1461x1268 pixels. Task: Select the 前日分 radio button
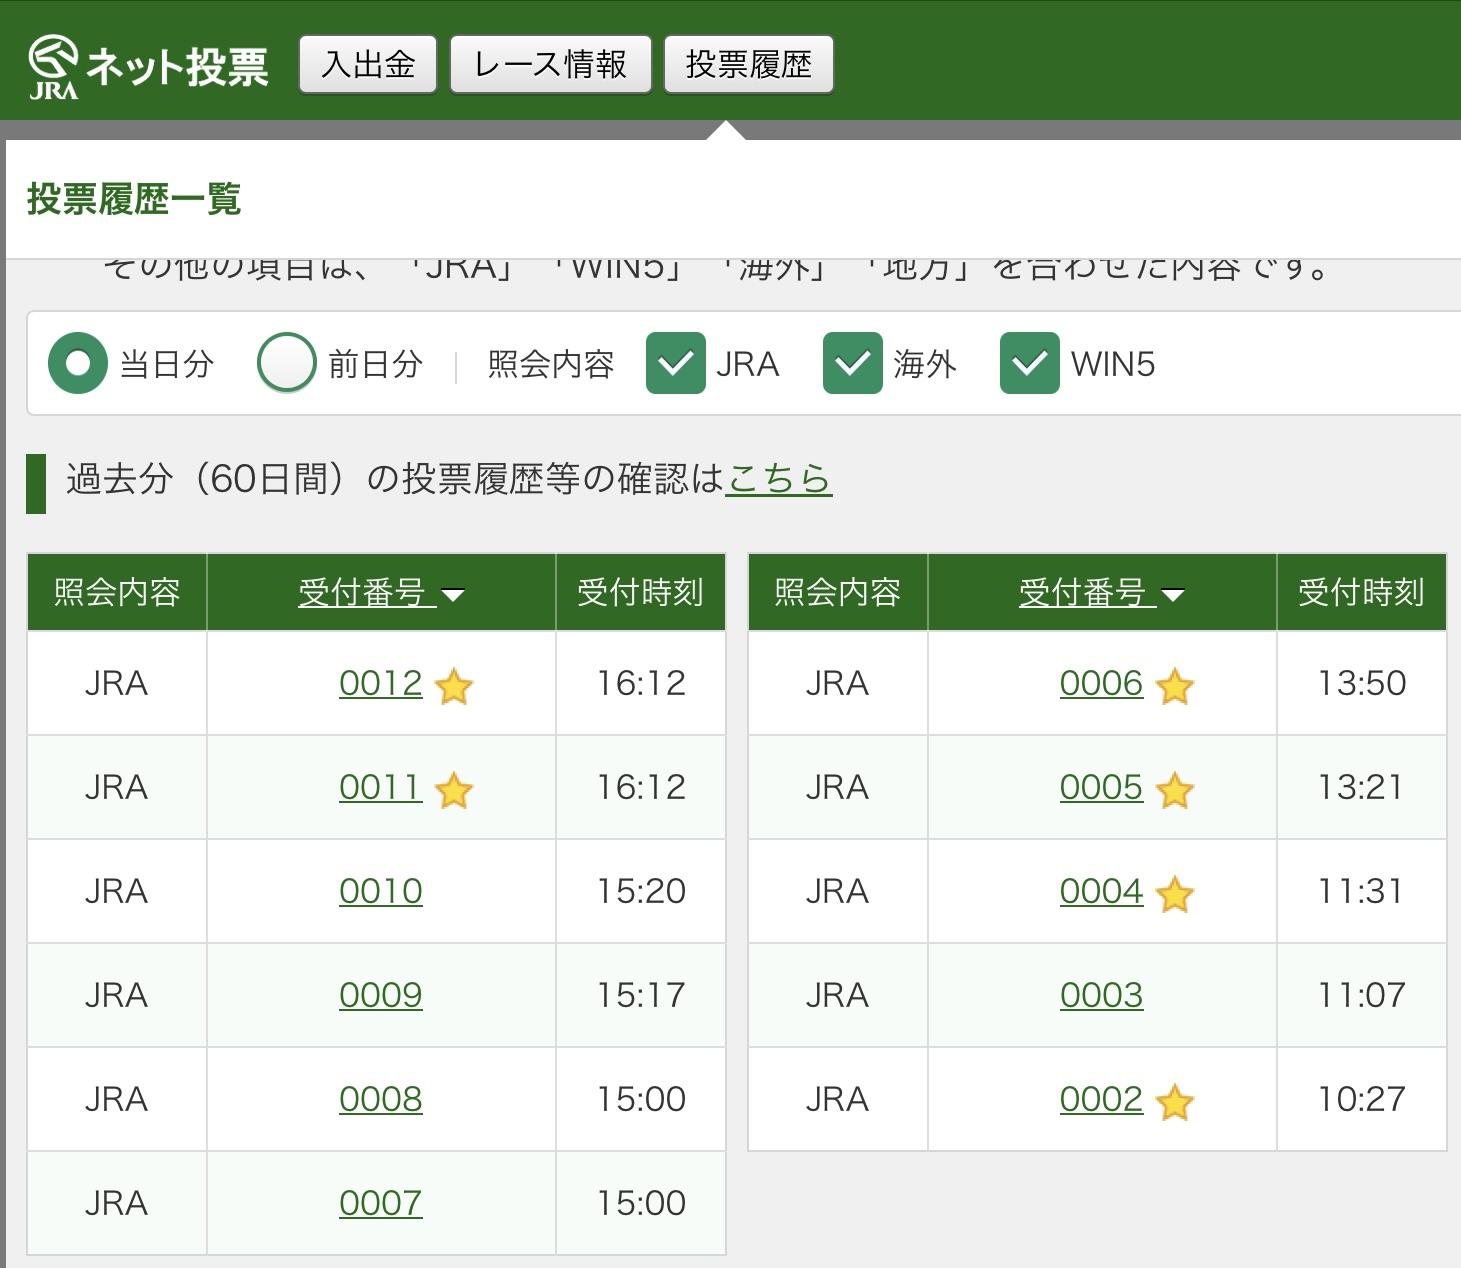pos(287,363)
